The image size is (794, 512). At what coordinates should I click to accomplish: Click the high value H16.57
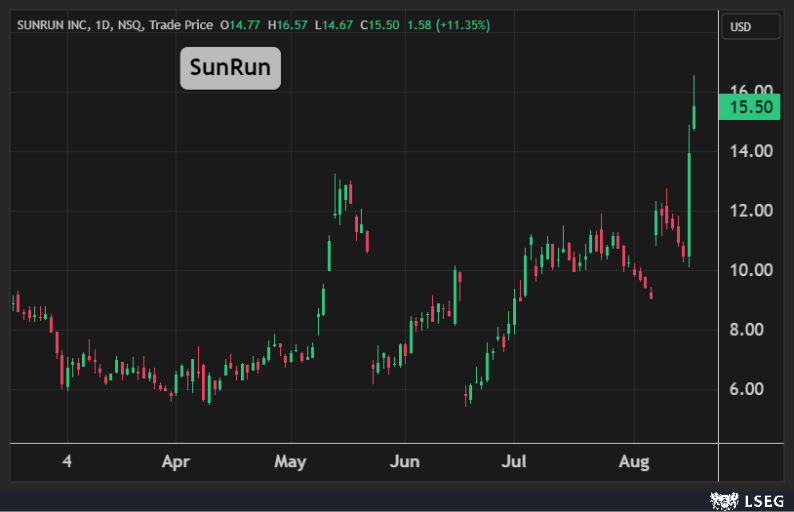tap(288, 25)
